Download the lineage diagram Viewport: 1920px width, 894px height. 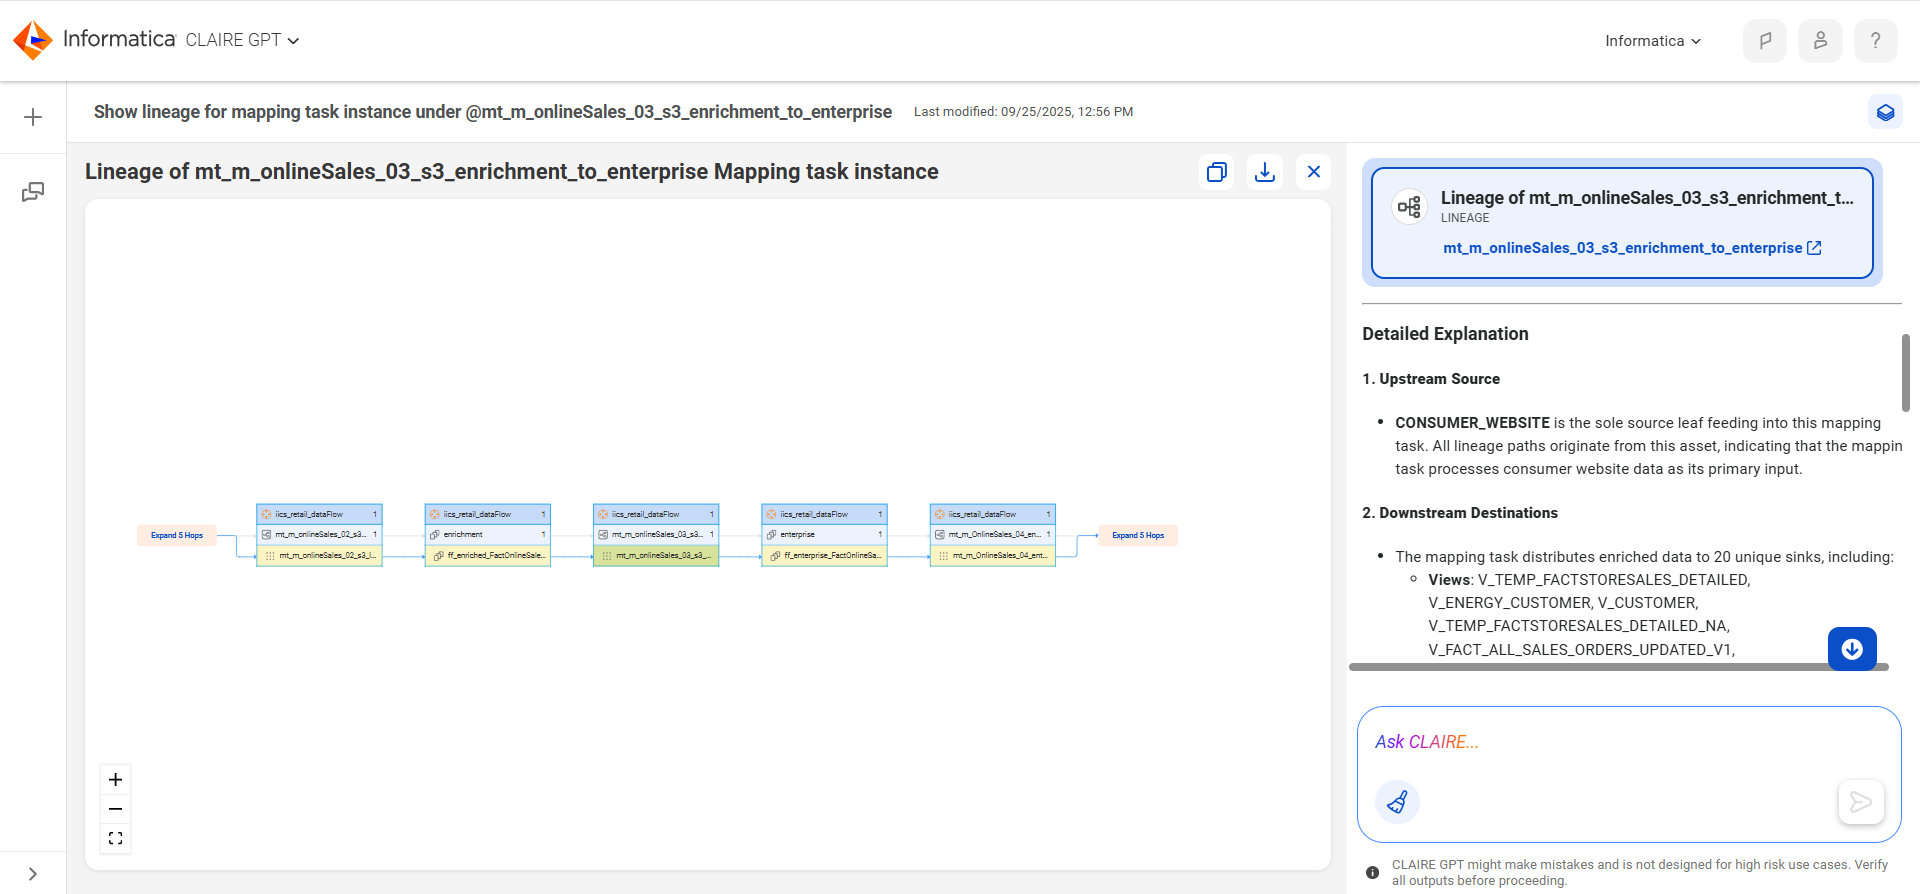1265,172
